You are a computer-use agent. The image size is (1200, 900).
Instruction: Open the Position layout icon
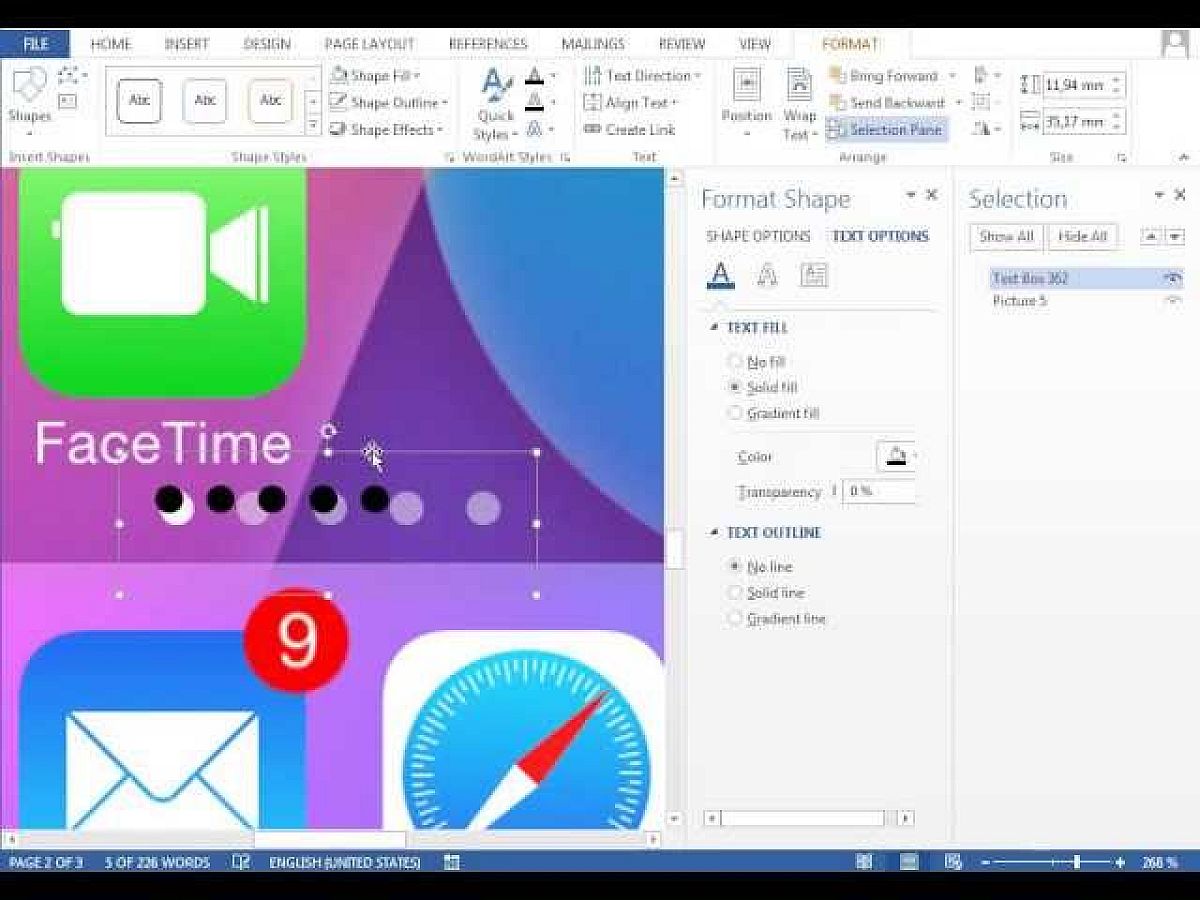click(746, 86)
